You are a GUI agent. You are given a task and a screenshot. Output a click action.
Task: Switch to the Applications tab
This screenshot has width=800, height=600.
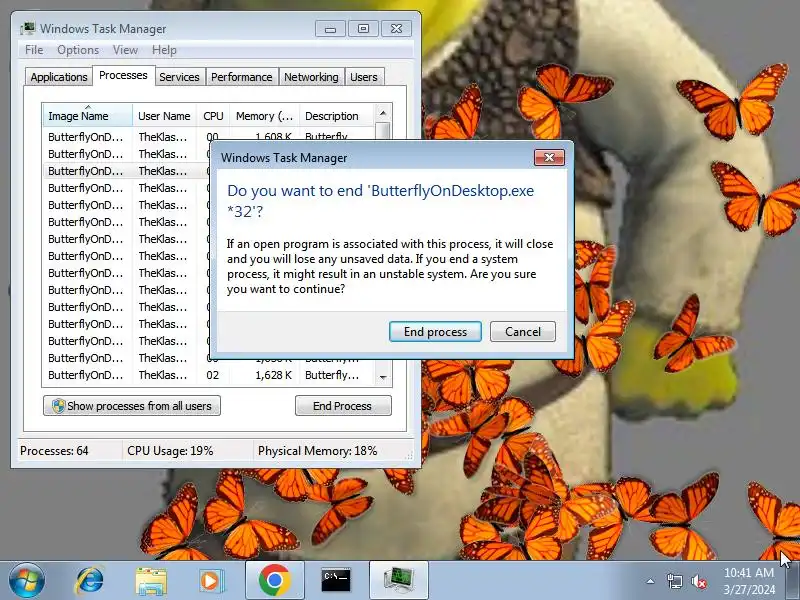59,77
